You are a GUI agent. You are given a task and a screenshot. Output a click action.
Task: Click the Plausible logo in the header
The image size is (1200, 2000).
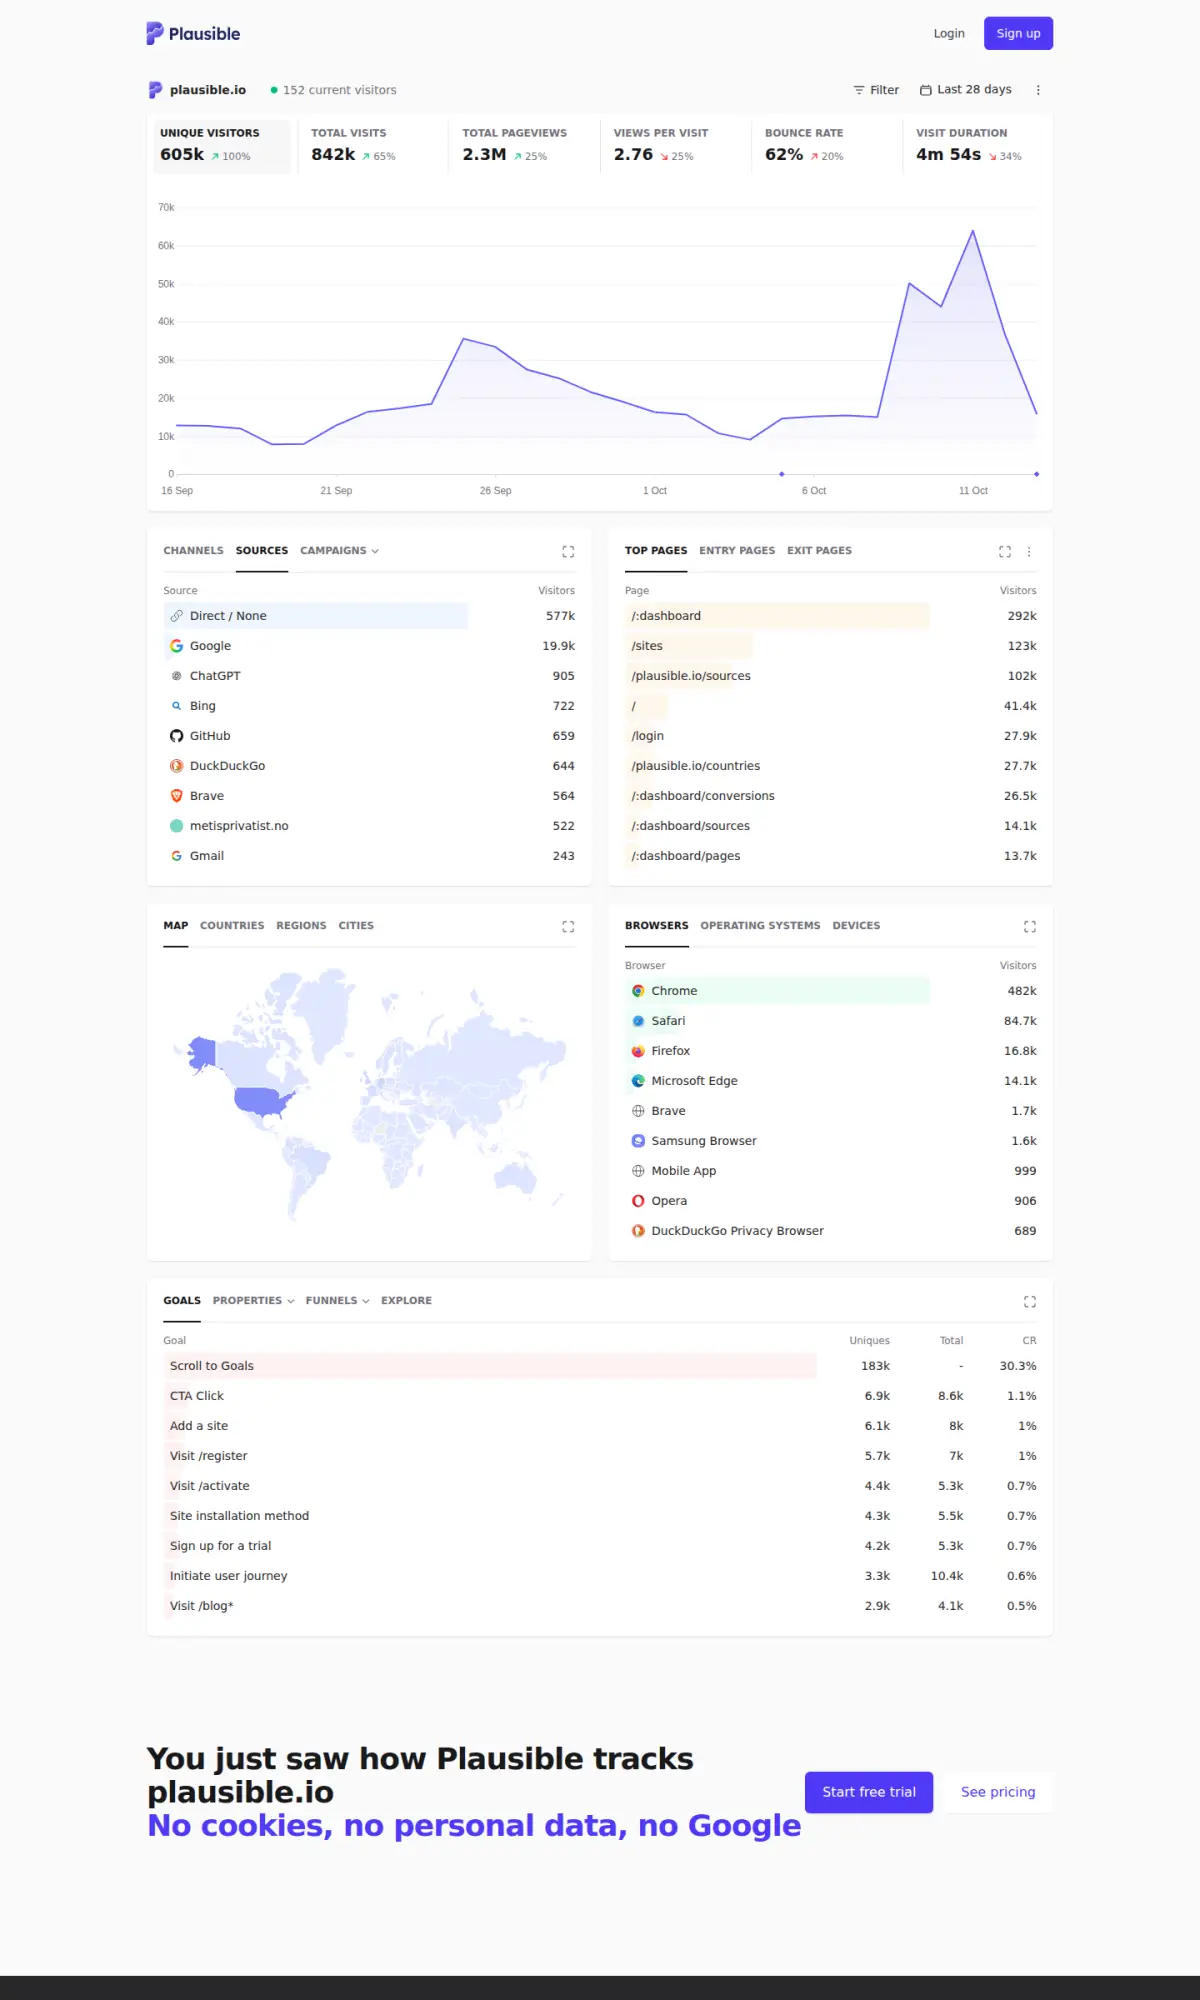click(193, 33)
